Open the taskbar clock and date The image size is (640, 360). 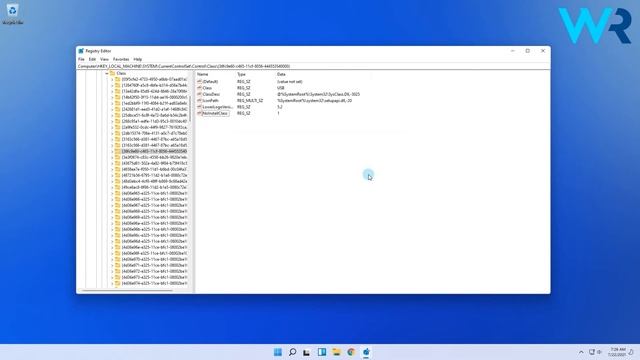pyautogui.click(x=617, y=352)
